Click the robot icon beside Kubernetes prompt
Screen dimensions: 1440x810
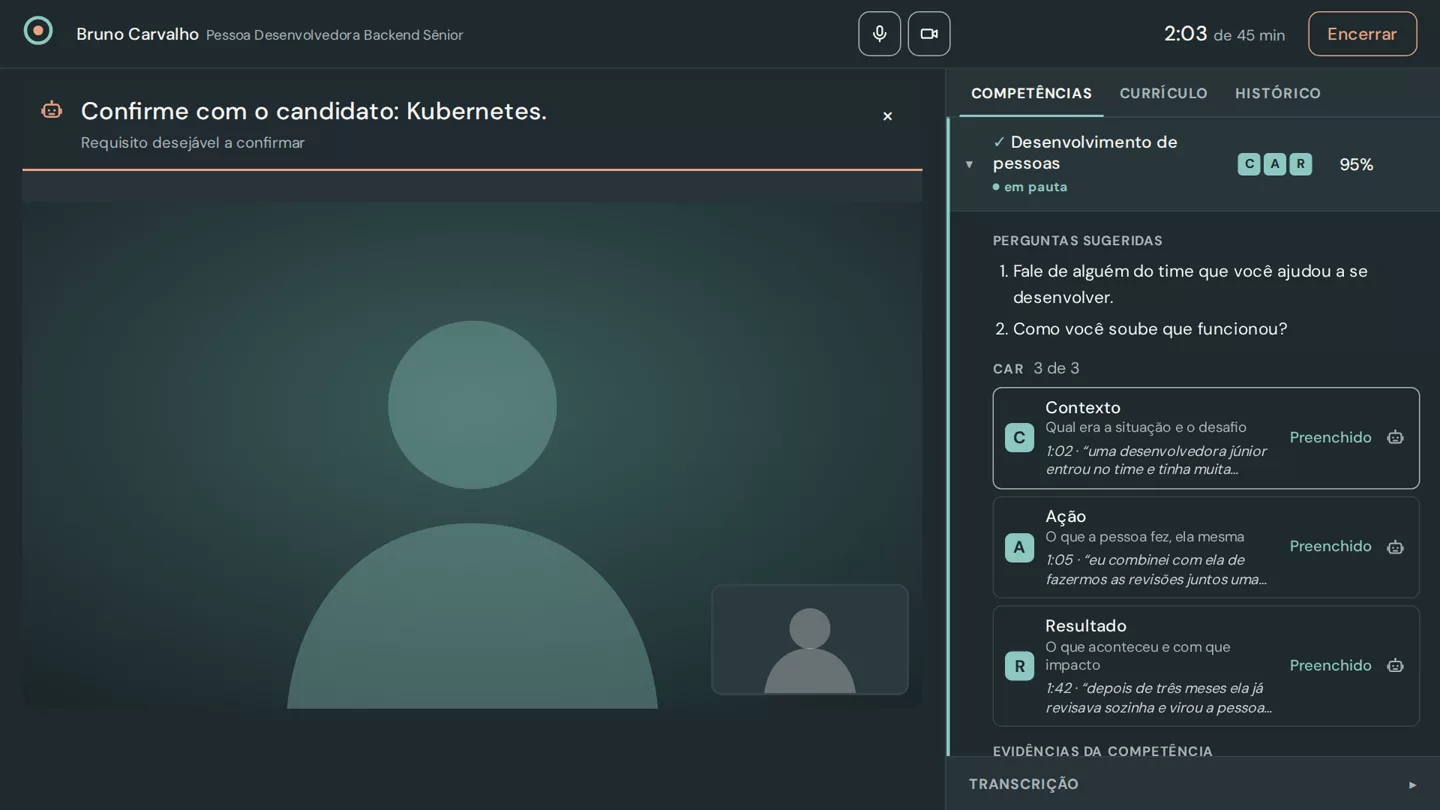click(x=52, y=110)
